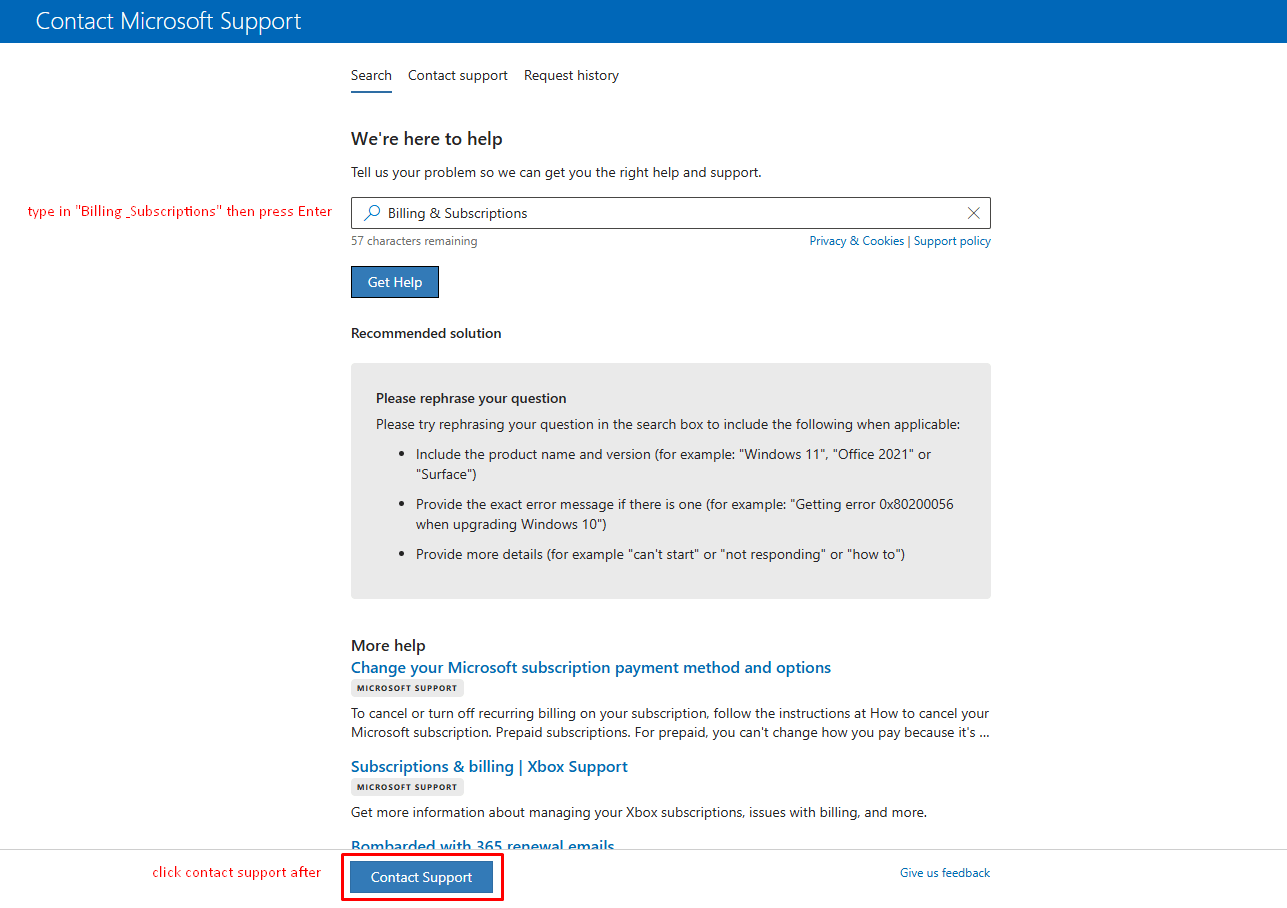The width and height of the screenshot is (1287, 908).
Task: Open the Privacy & Cookies link
Action: pos(857,241)
